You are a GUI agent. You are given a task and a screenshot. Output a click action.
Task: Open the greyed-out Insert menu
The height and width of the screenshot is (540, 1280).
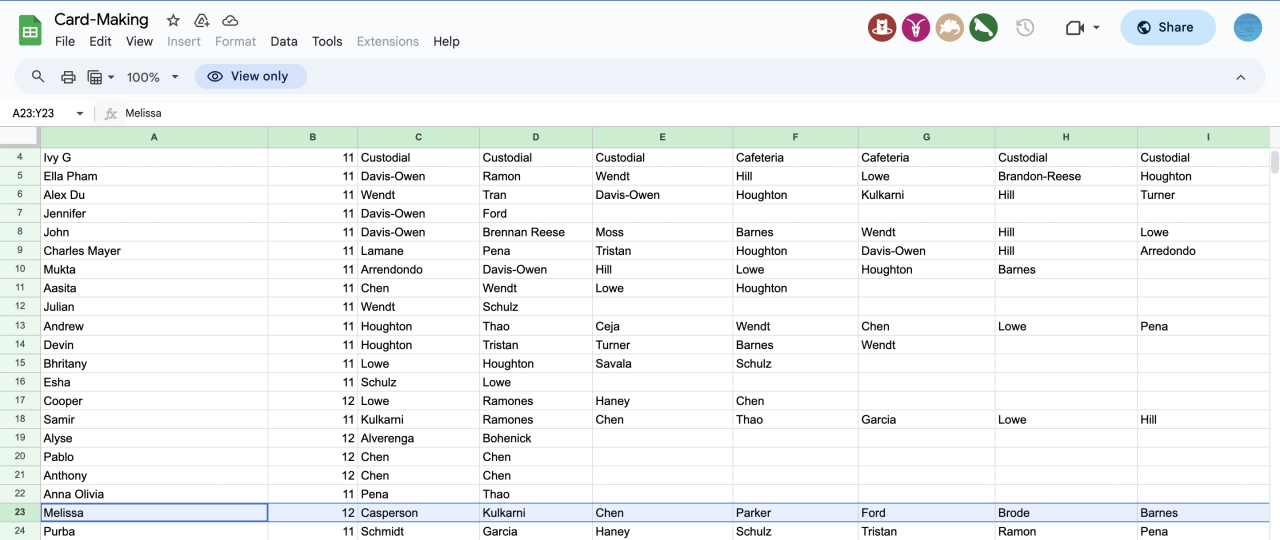point(184,41)
